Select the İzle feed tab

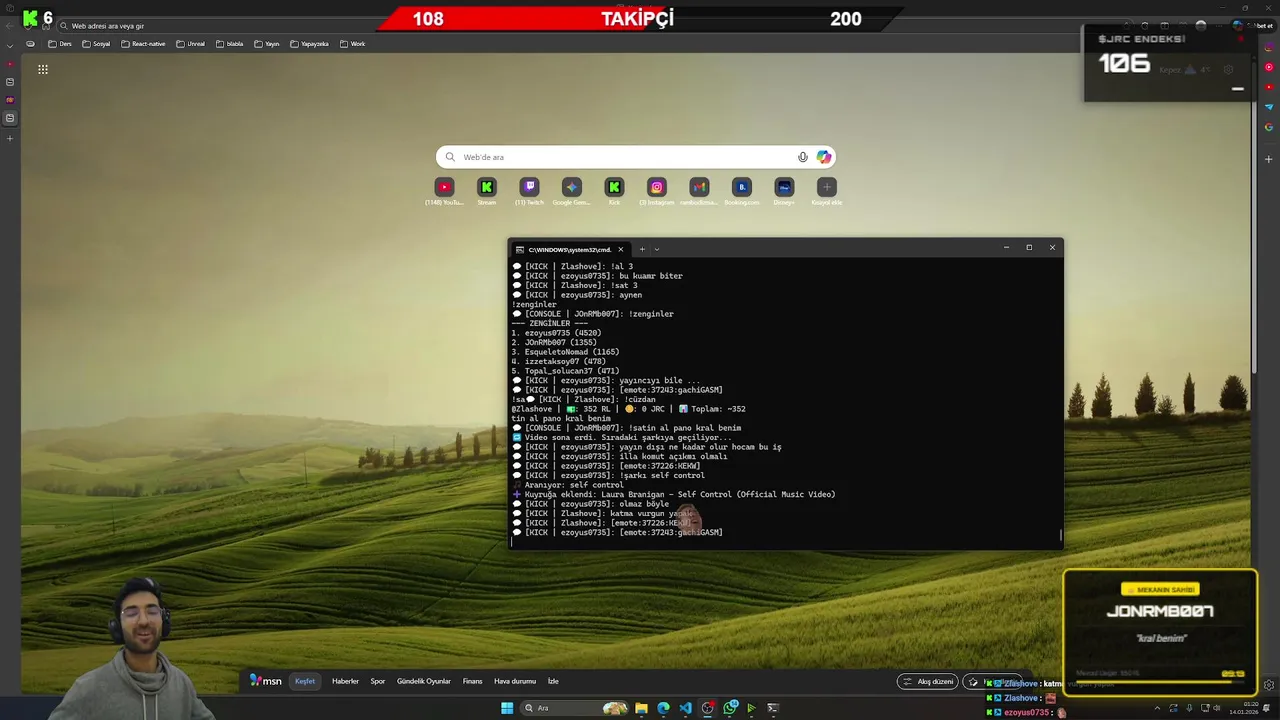pos(553,681)
